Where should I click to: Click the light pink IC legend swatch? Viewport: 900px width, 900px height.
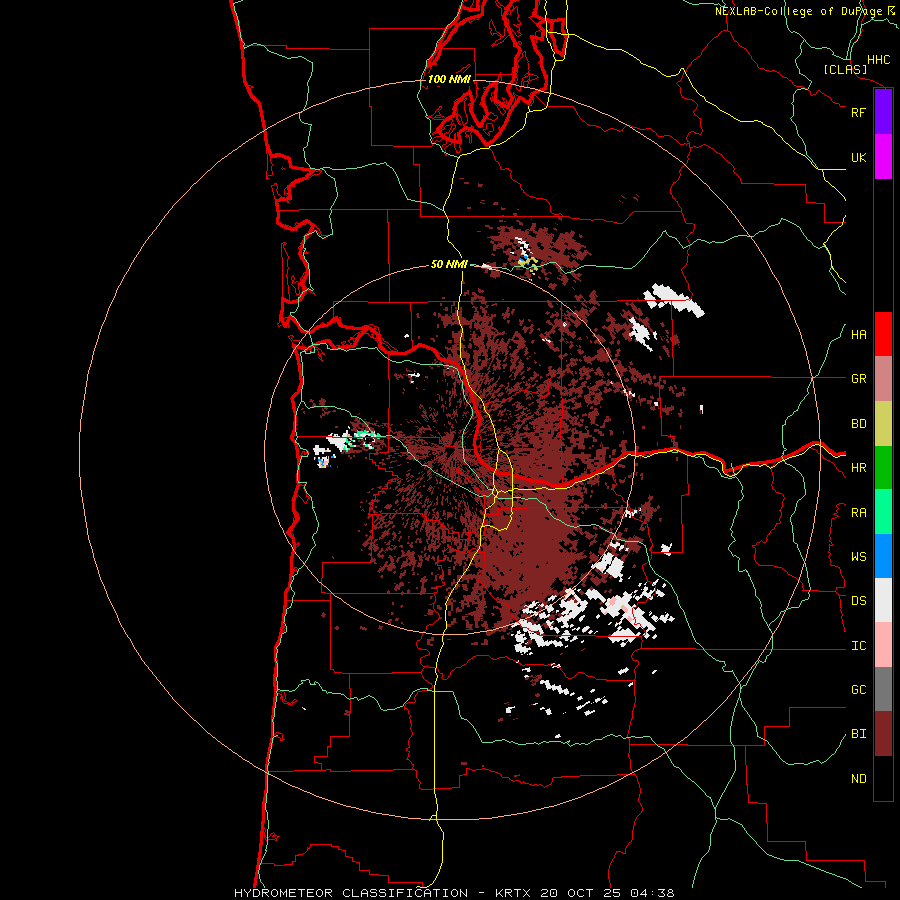(883, 645)
